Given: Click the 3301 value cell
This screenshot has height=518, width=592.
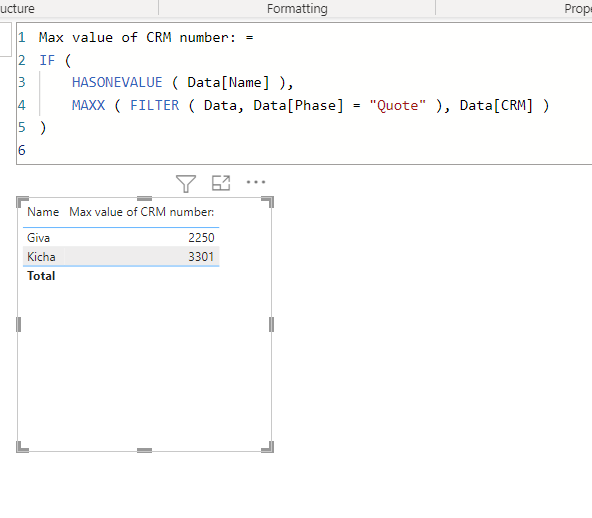Looking at the screenshot, I should point(201,257).
